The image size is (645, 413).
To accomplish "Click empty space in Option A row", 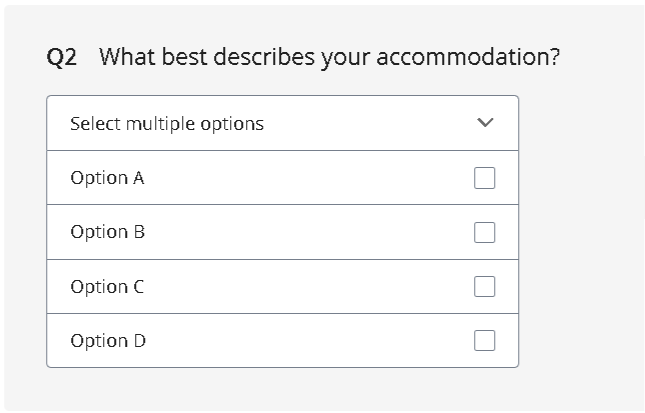I will coord(300,178).
